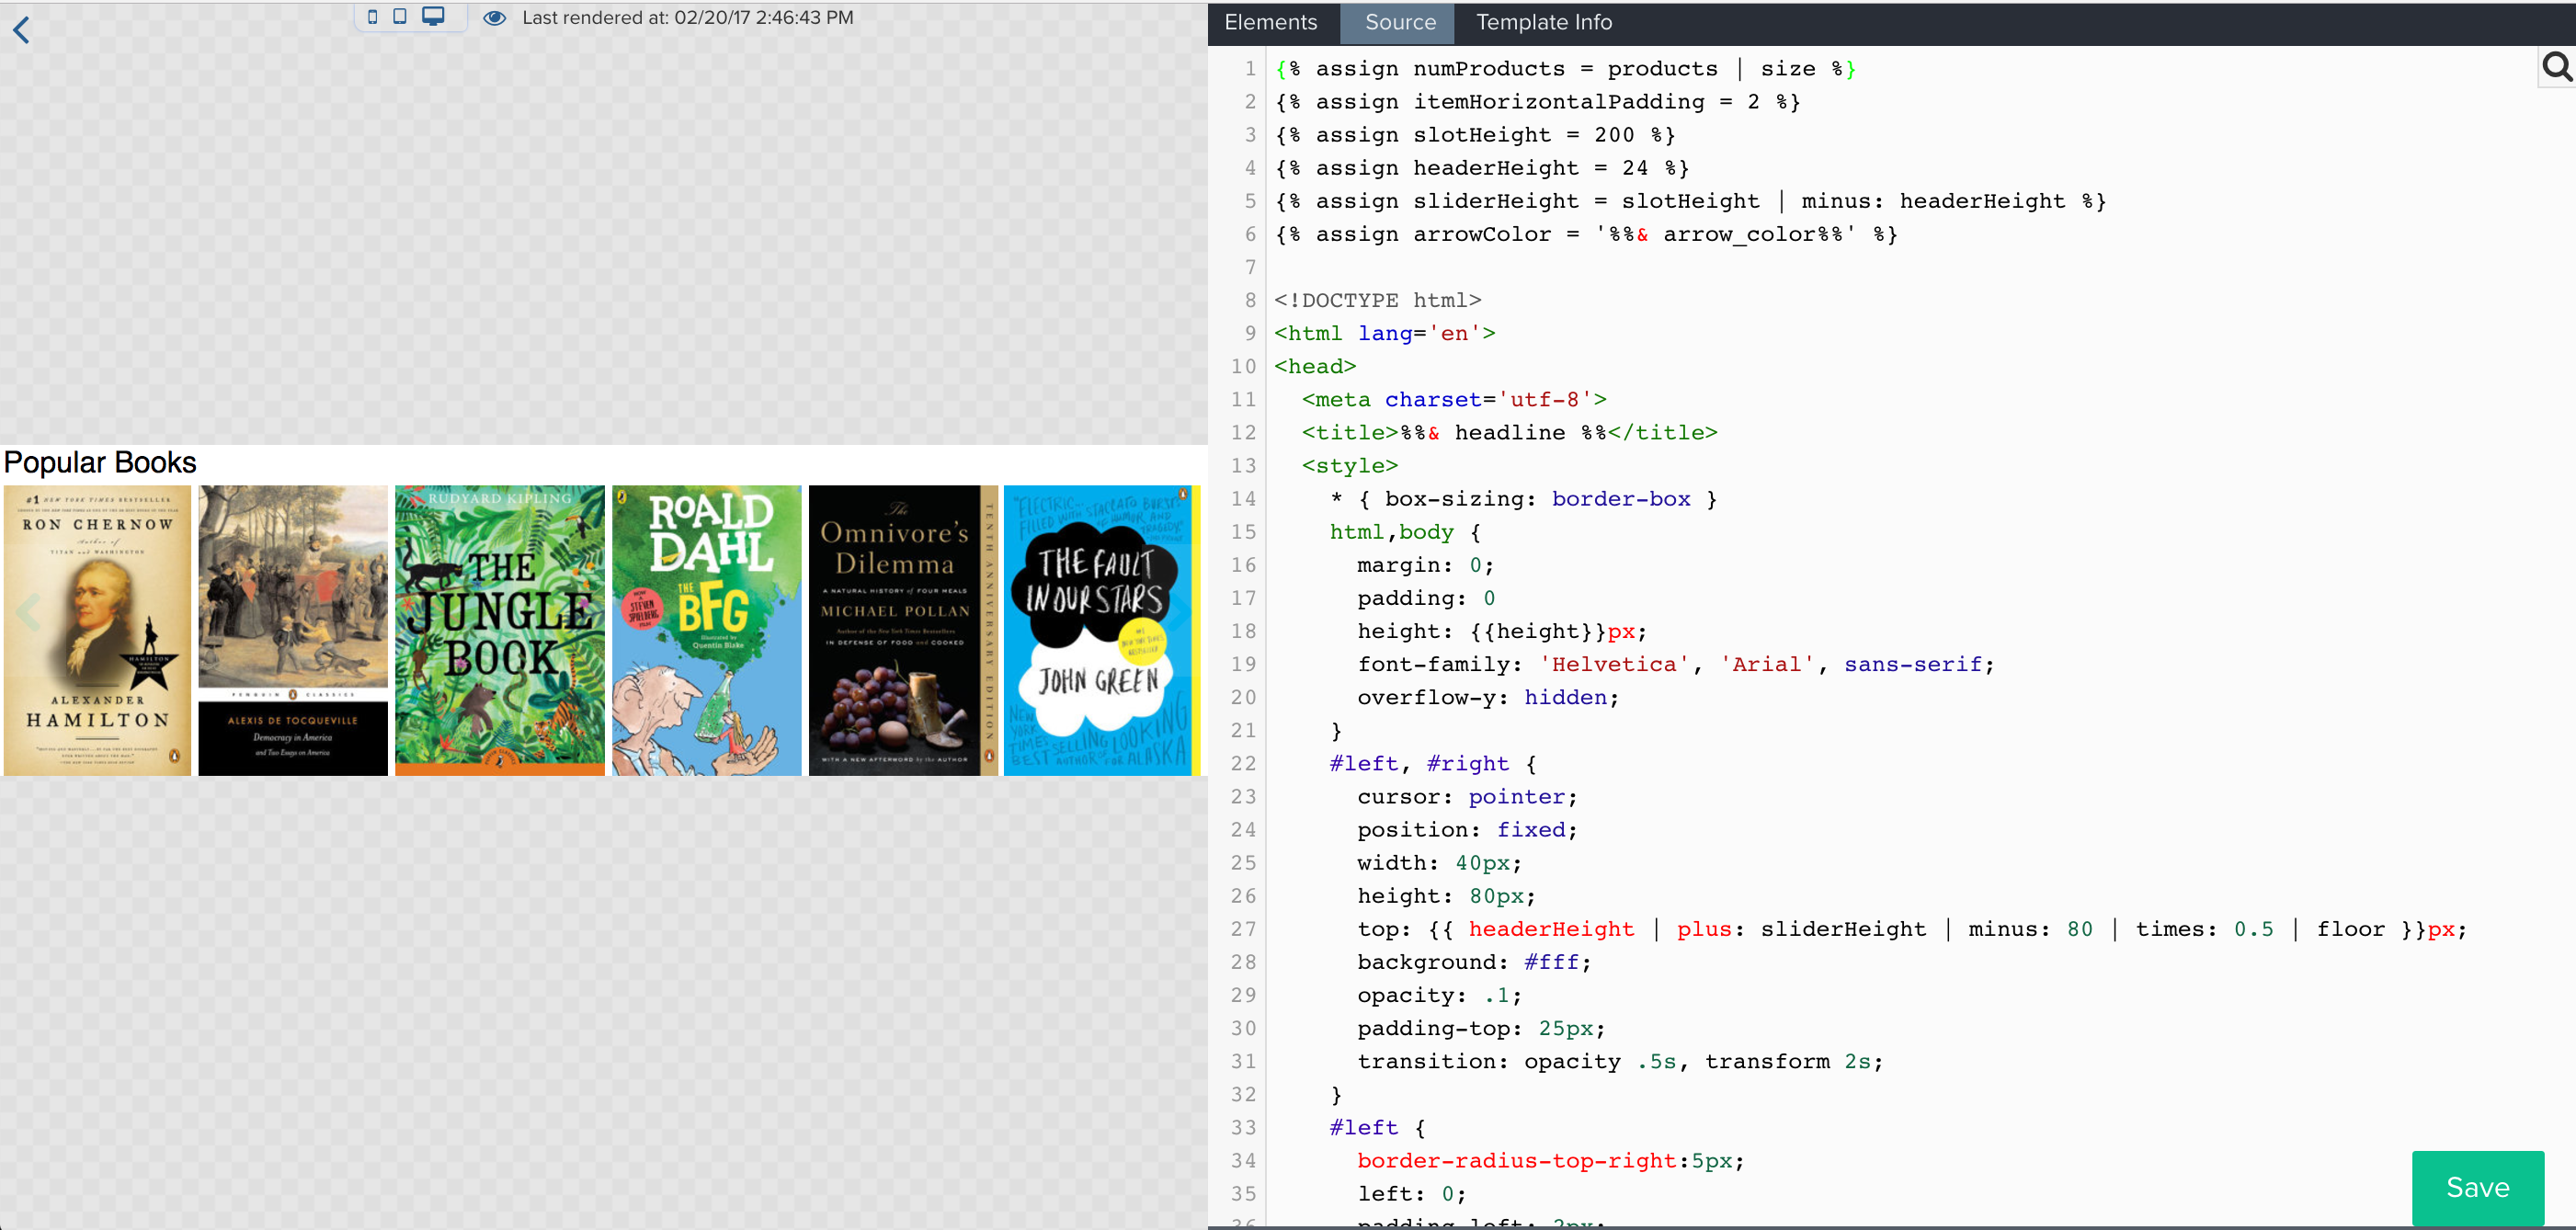The height and width of the screenshot is (1230, 2576).
Task: Save the template source
Action: coord(2477,1187)
